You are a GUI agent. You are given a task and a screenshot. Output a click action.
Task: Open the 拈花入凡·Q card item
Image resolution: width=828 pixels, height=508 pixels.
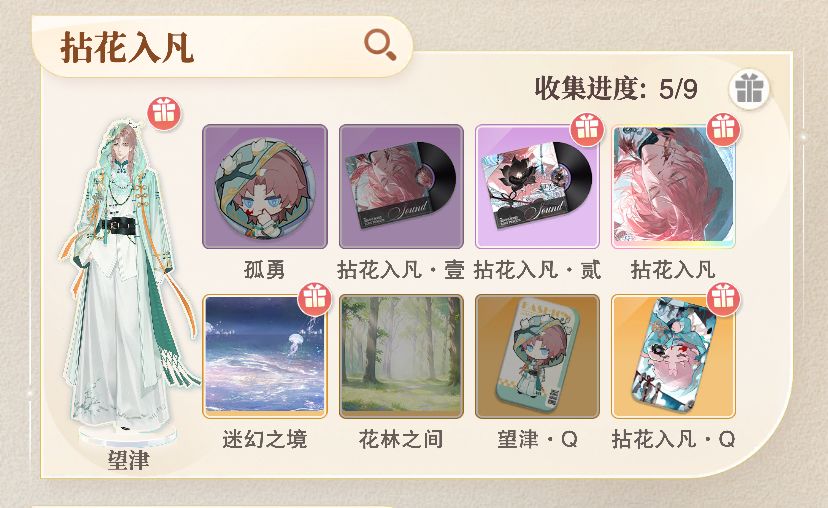pos(673,356)
